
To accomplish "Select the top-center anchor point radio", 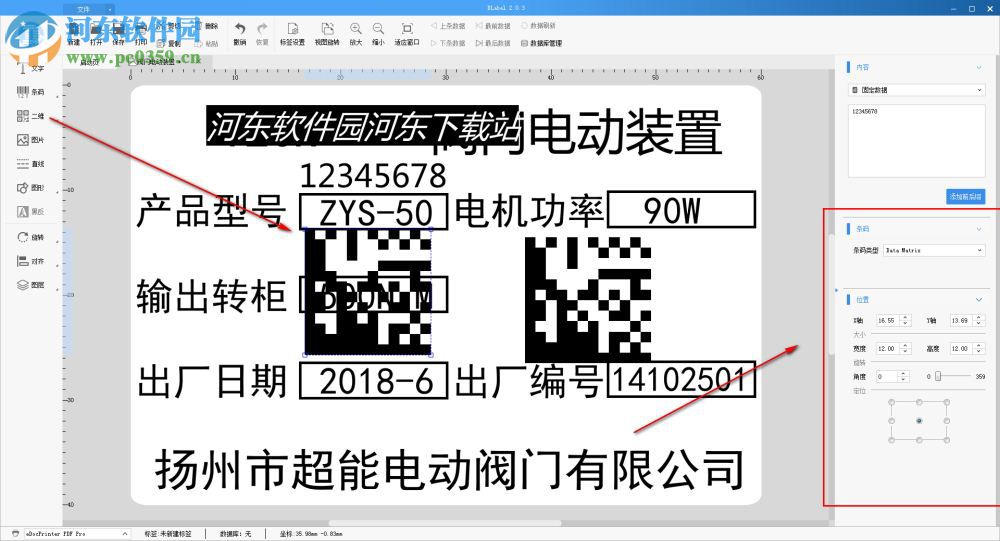I will (x=919, y=402).
